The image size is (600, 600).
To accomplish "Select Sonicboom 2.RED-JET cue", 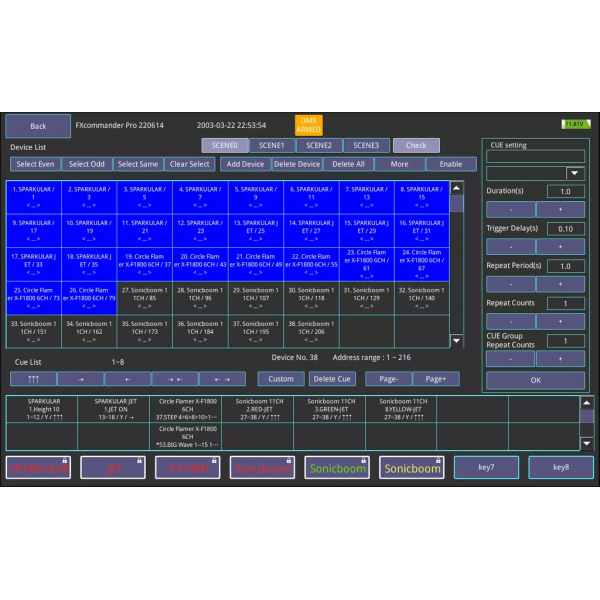I will click(x=257, y=409).
